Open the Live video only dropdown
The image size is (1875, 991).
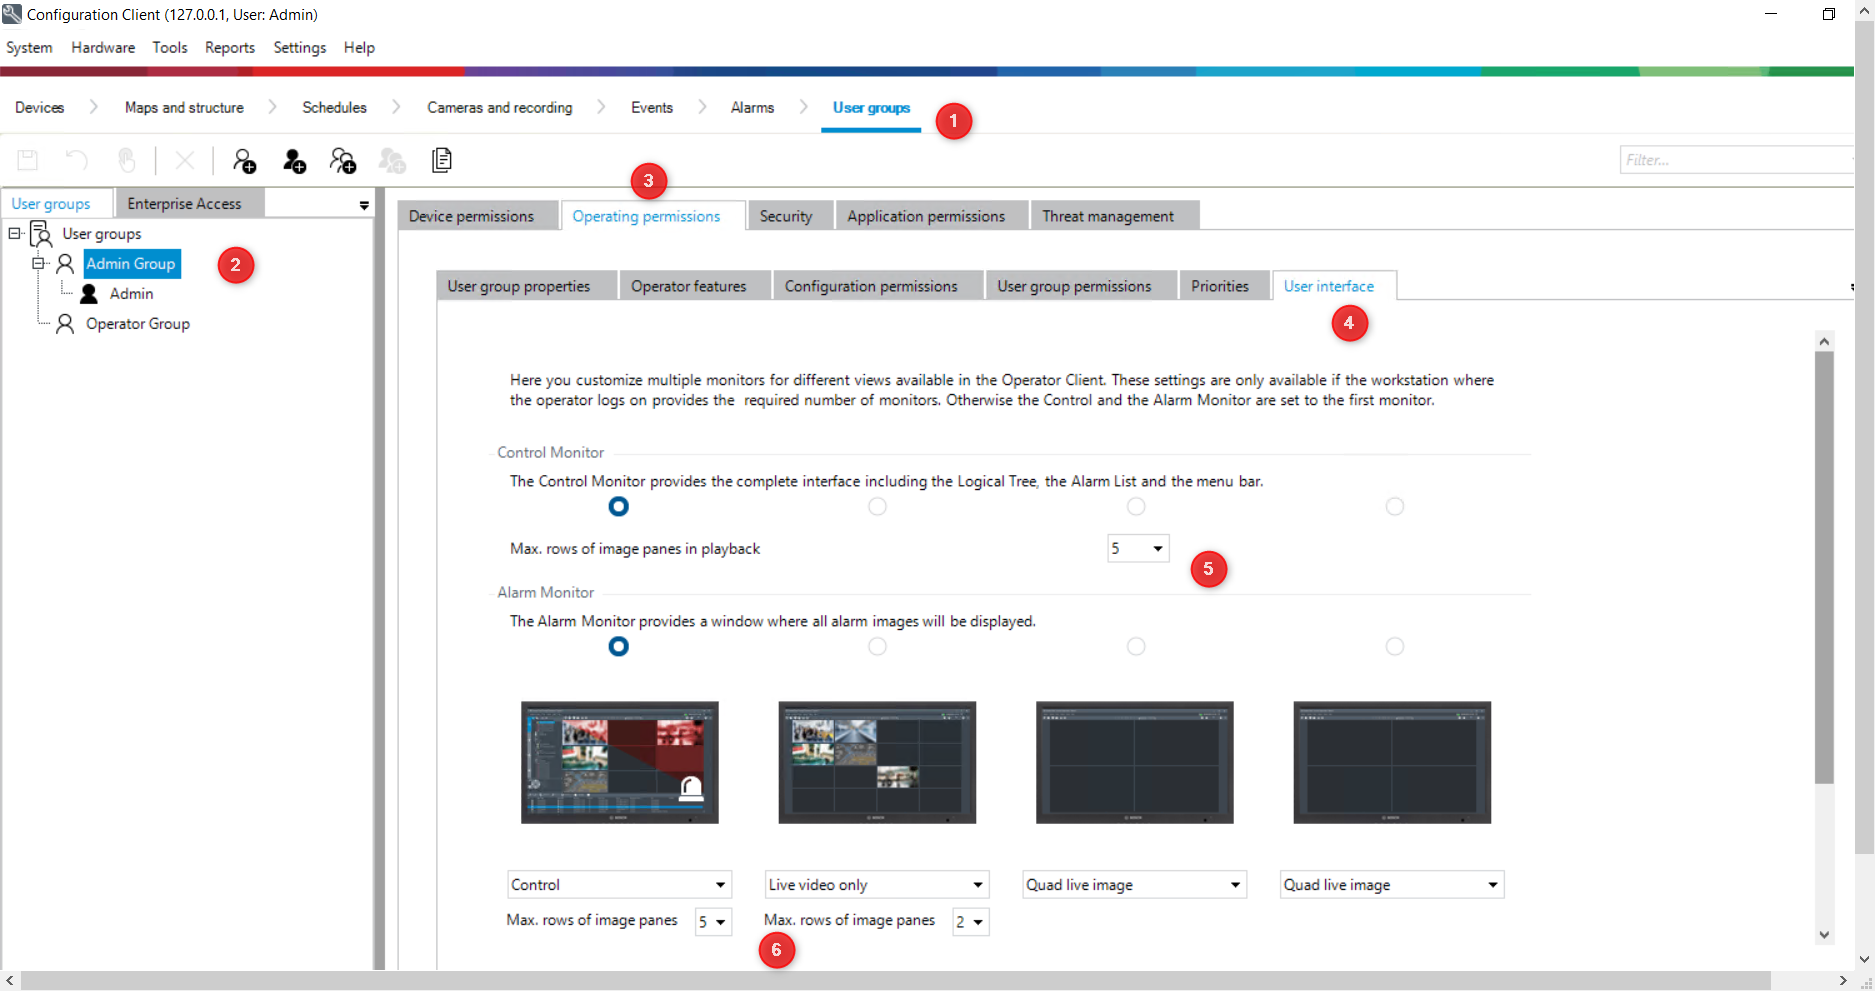876,885
